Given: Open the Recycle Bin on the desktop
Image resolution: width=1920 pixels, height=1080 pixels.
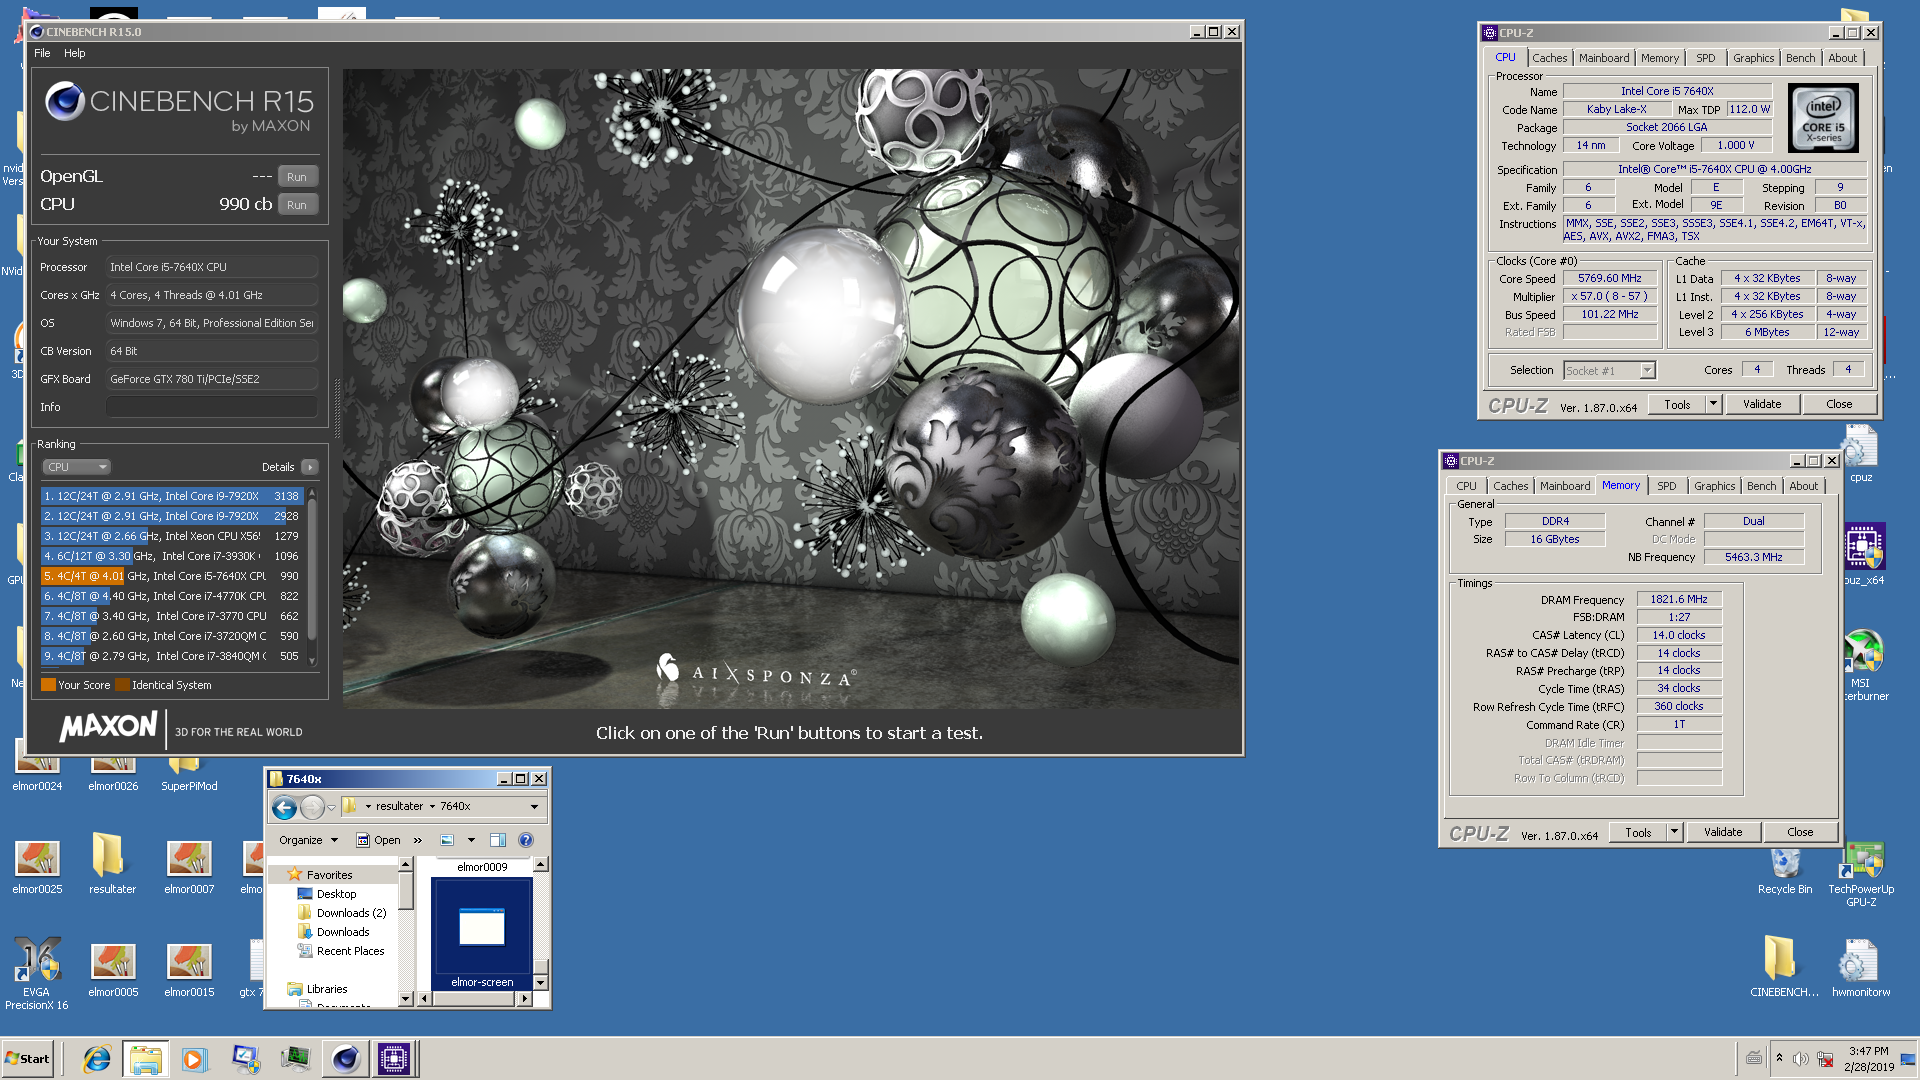Looking at the screenshot, I should (x=1785, y=870).
